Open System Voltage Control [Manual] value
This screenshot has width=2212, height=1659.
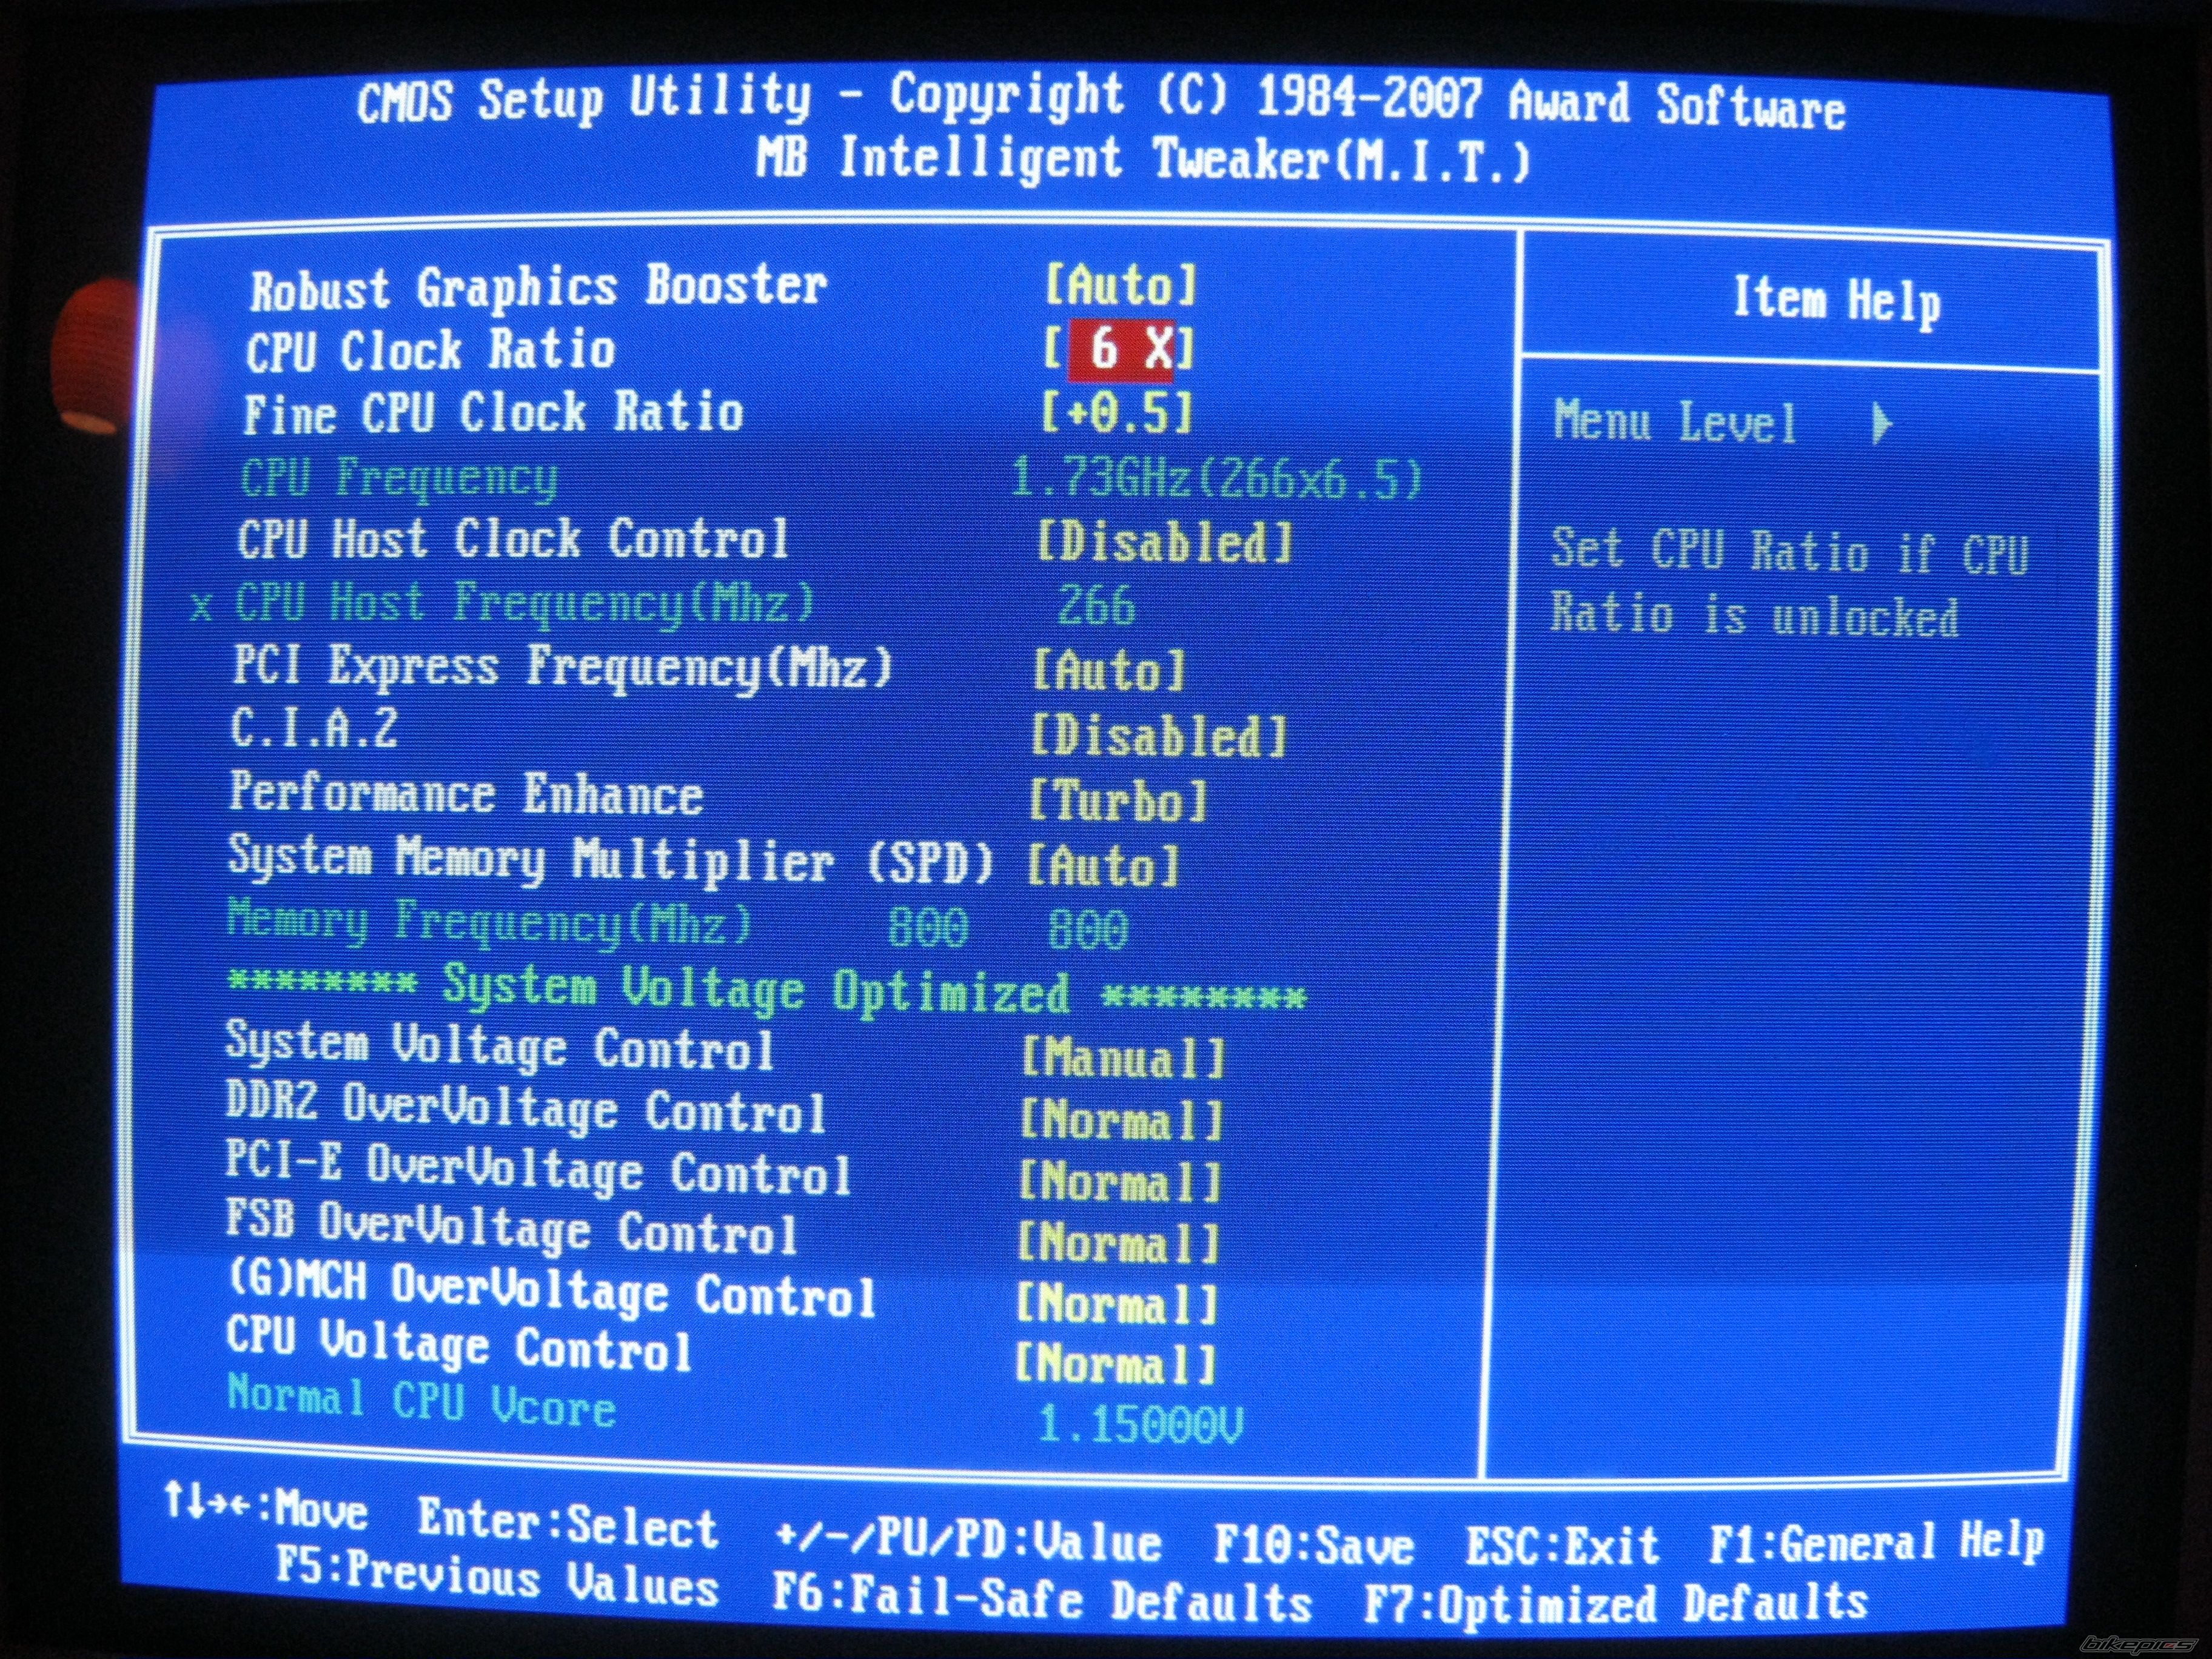(x=1124, y=1058)
